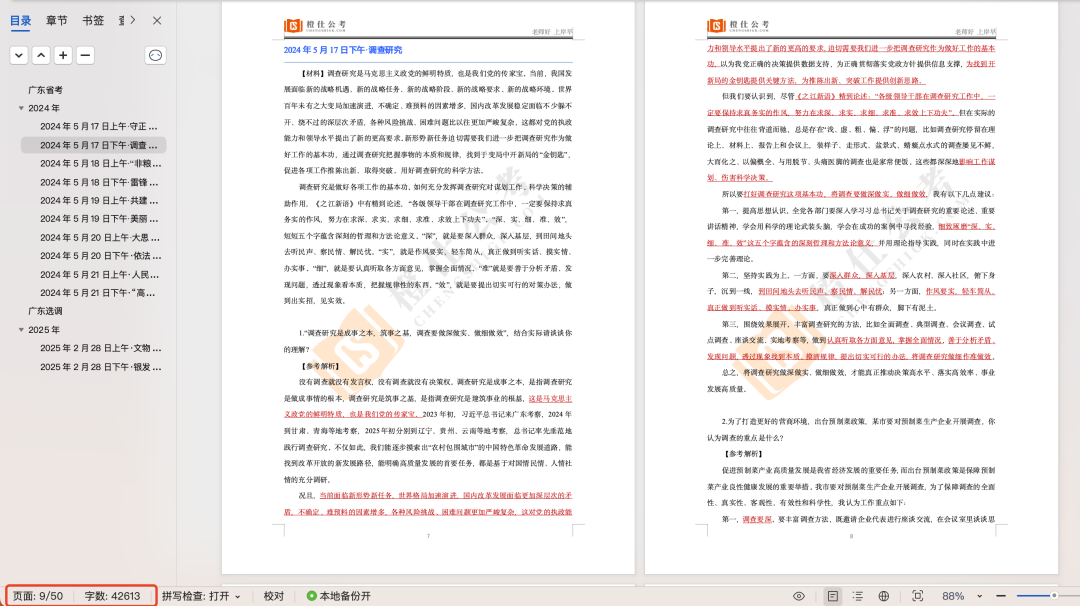Switch to outline view in status bar
Image resolution: width=1080 pixels, height=606 pixels.
point(858,596)
